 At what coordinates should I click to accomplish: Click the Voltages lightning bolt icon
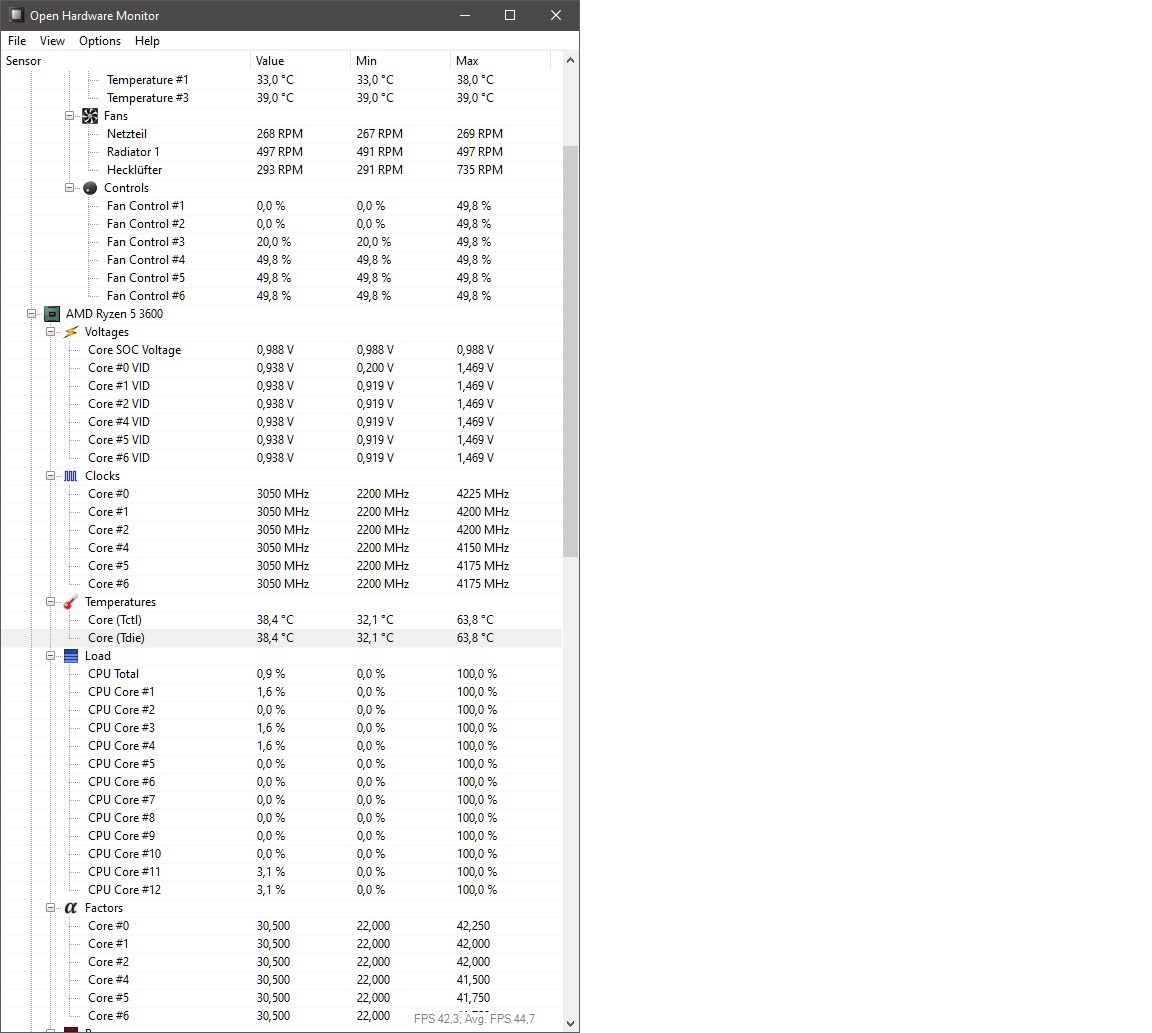click(71, 332)
